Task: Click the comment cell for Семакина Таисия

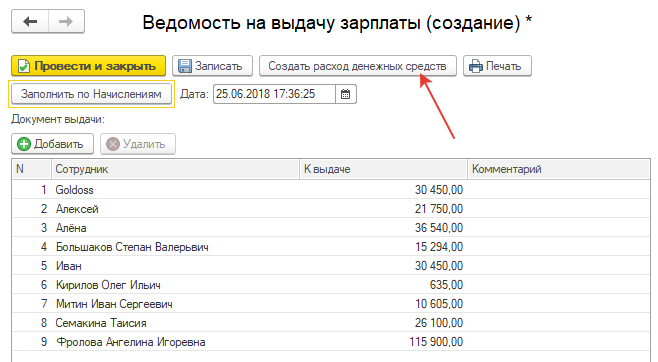Action: tap(559, 323)
